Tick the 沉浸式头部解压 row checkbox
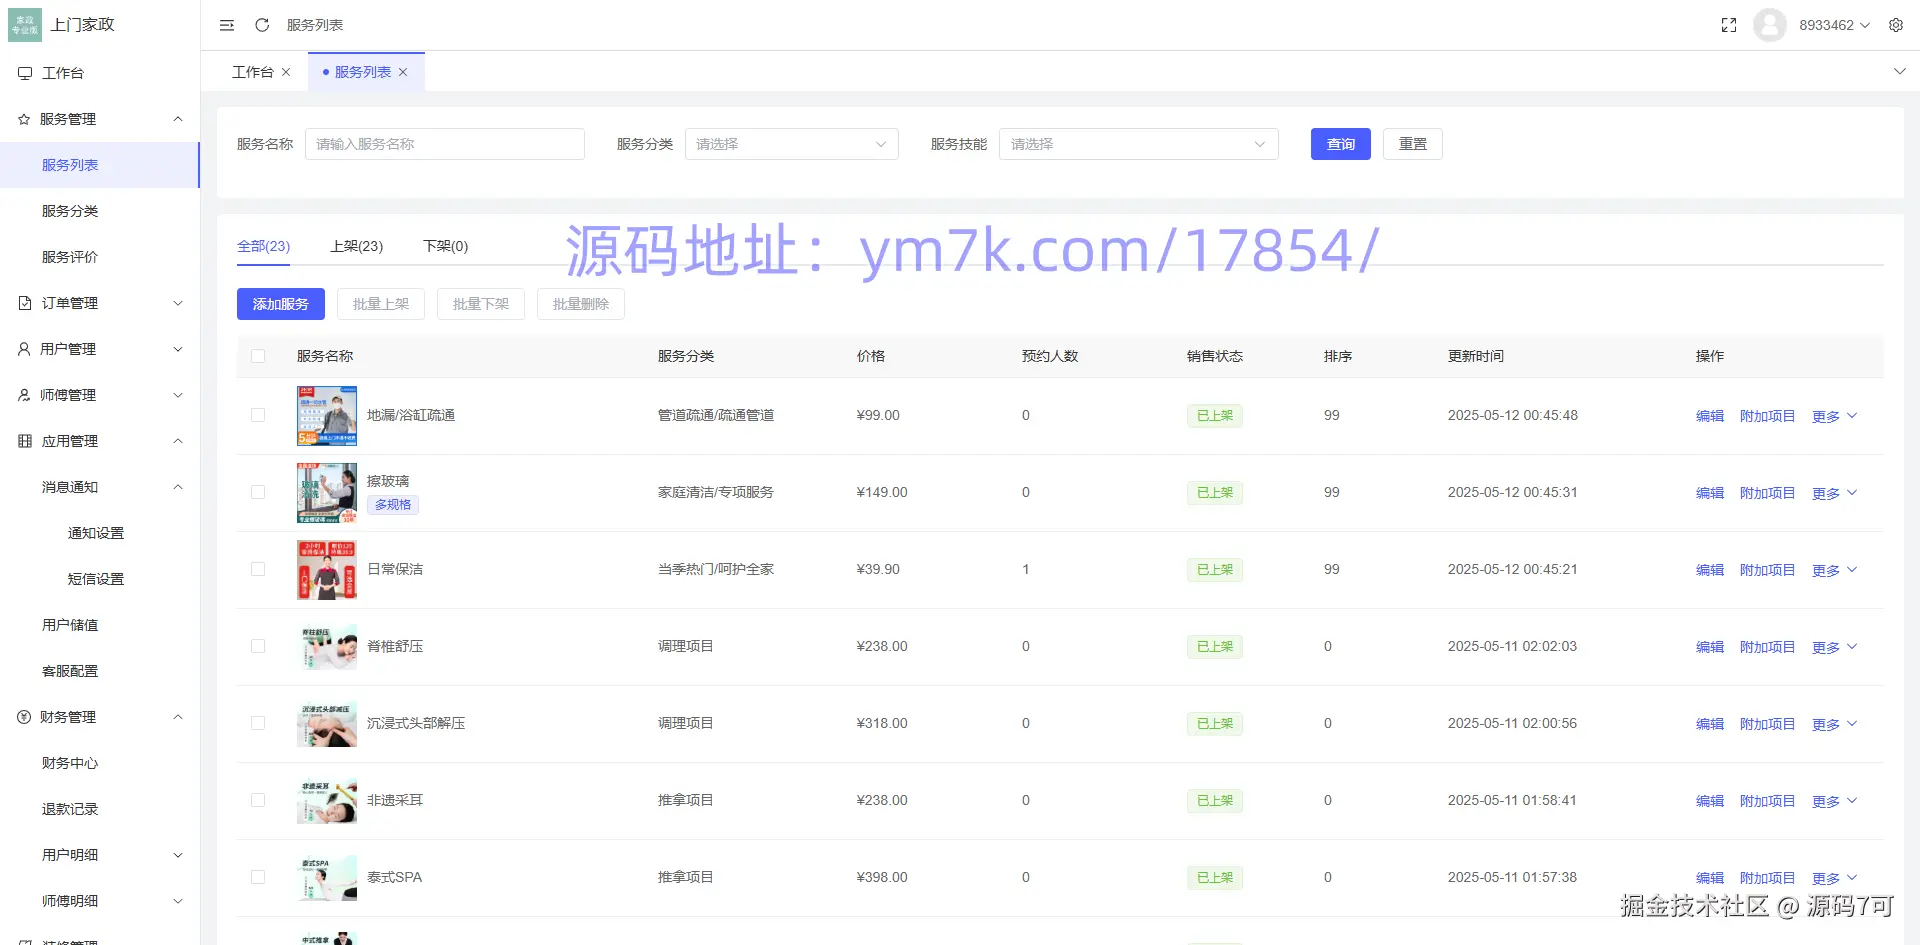Viewport: 1920px width, 945px height. tap(258, 723)
